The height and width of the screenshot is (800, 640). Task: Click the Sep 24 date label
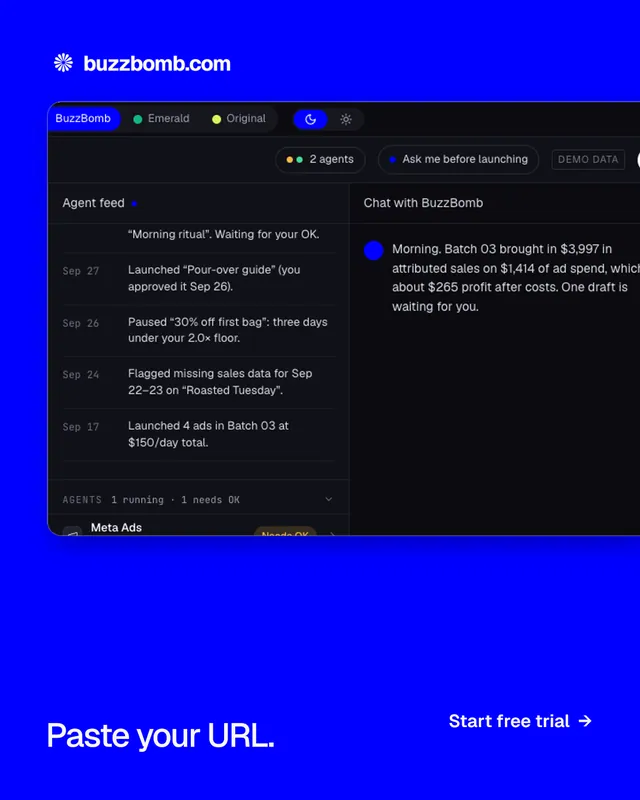click(81, 374)
